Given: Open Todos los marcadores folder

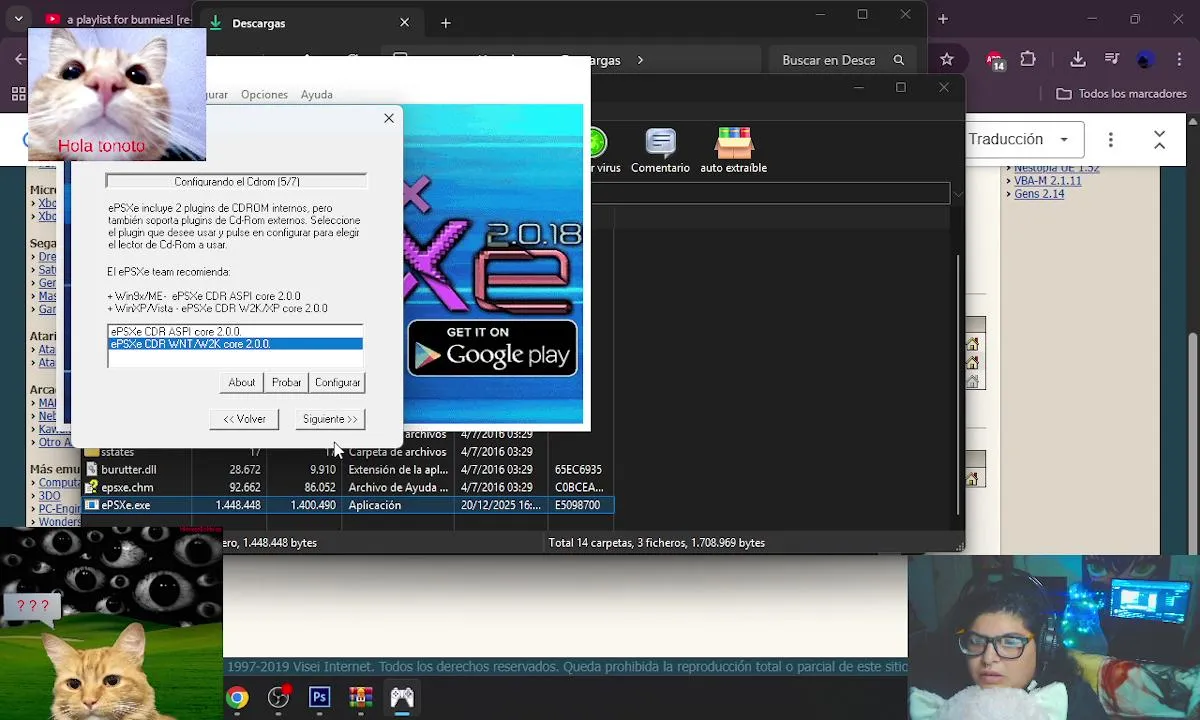Looking at the screenshot, I should pyautogui.click(x=1123, y=94).
